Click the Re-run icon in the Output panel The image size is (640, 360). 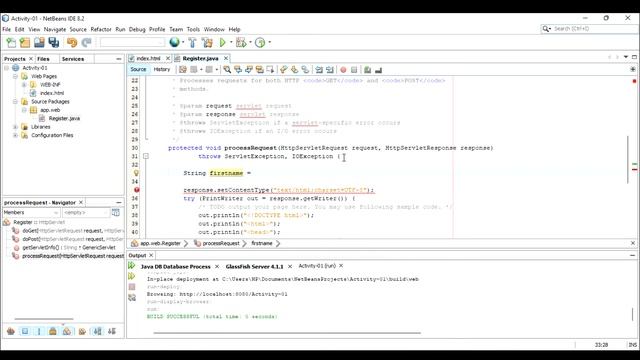131,266
